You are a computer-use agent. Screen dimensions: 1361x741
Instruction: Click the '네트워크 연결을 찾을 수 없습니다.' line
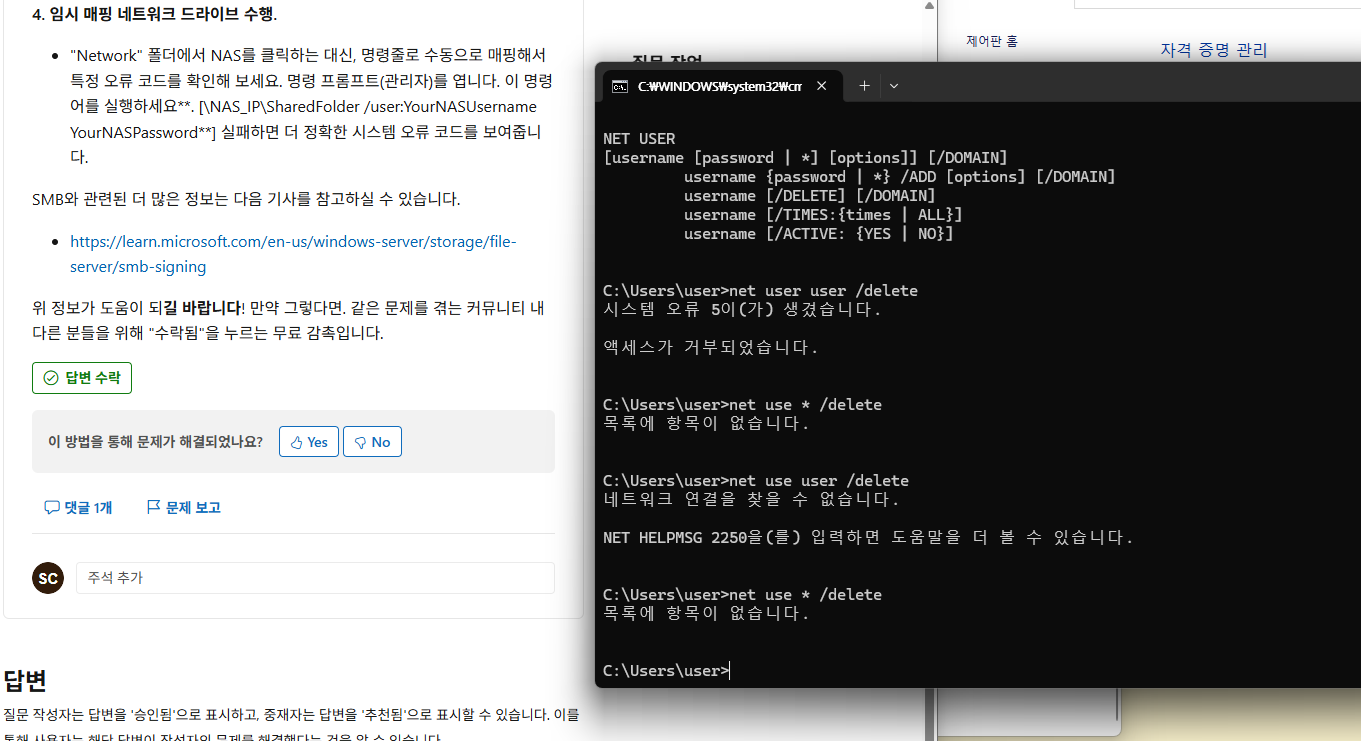(752, 500)
